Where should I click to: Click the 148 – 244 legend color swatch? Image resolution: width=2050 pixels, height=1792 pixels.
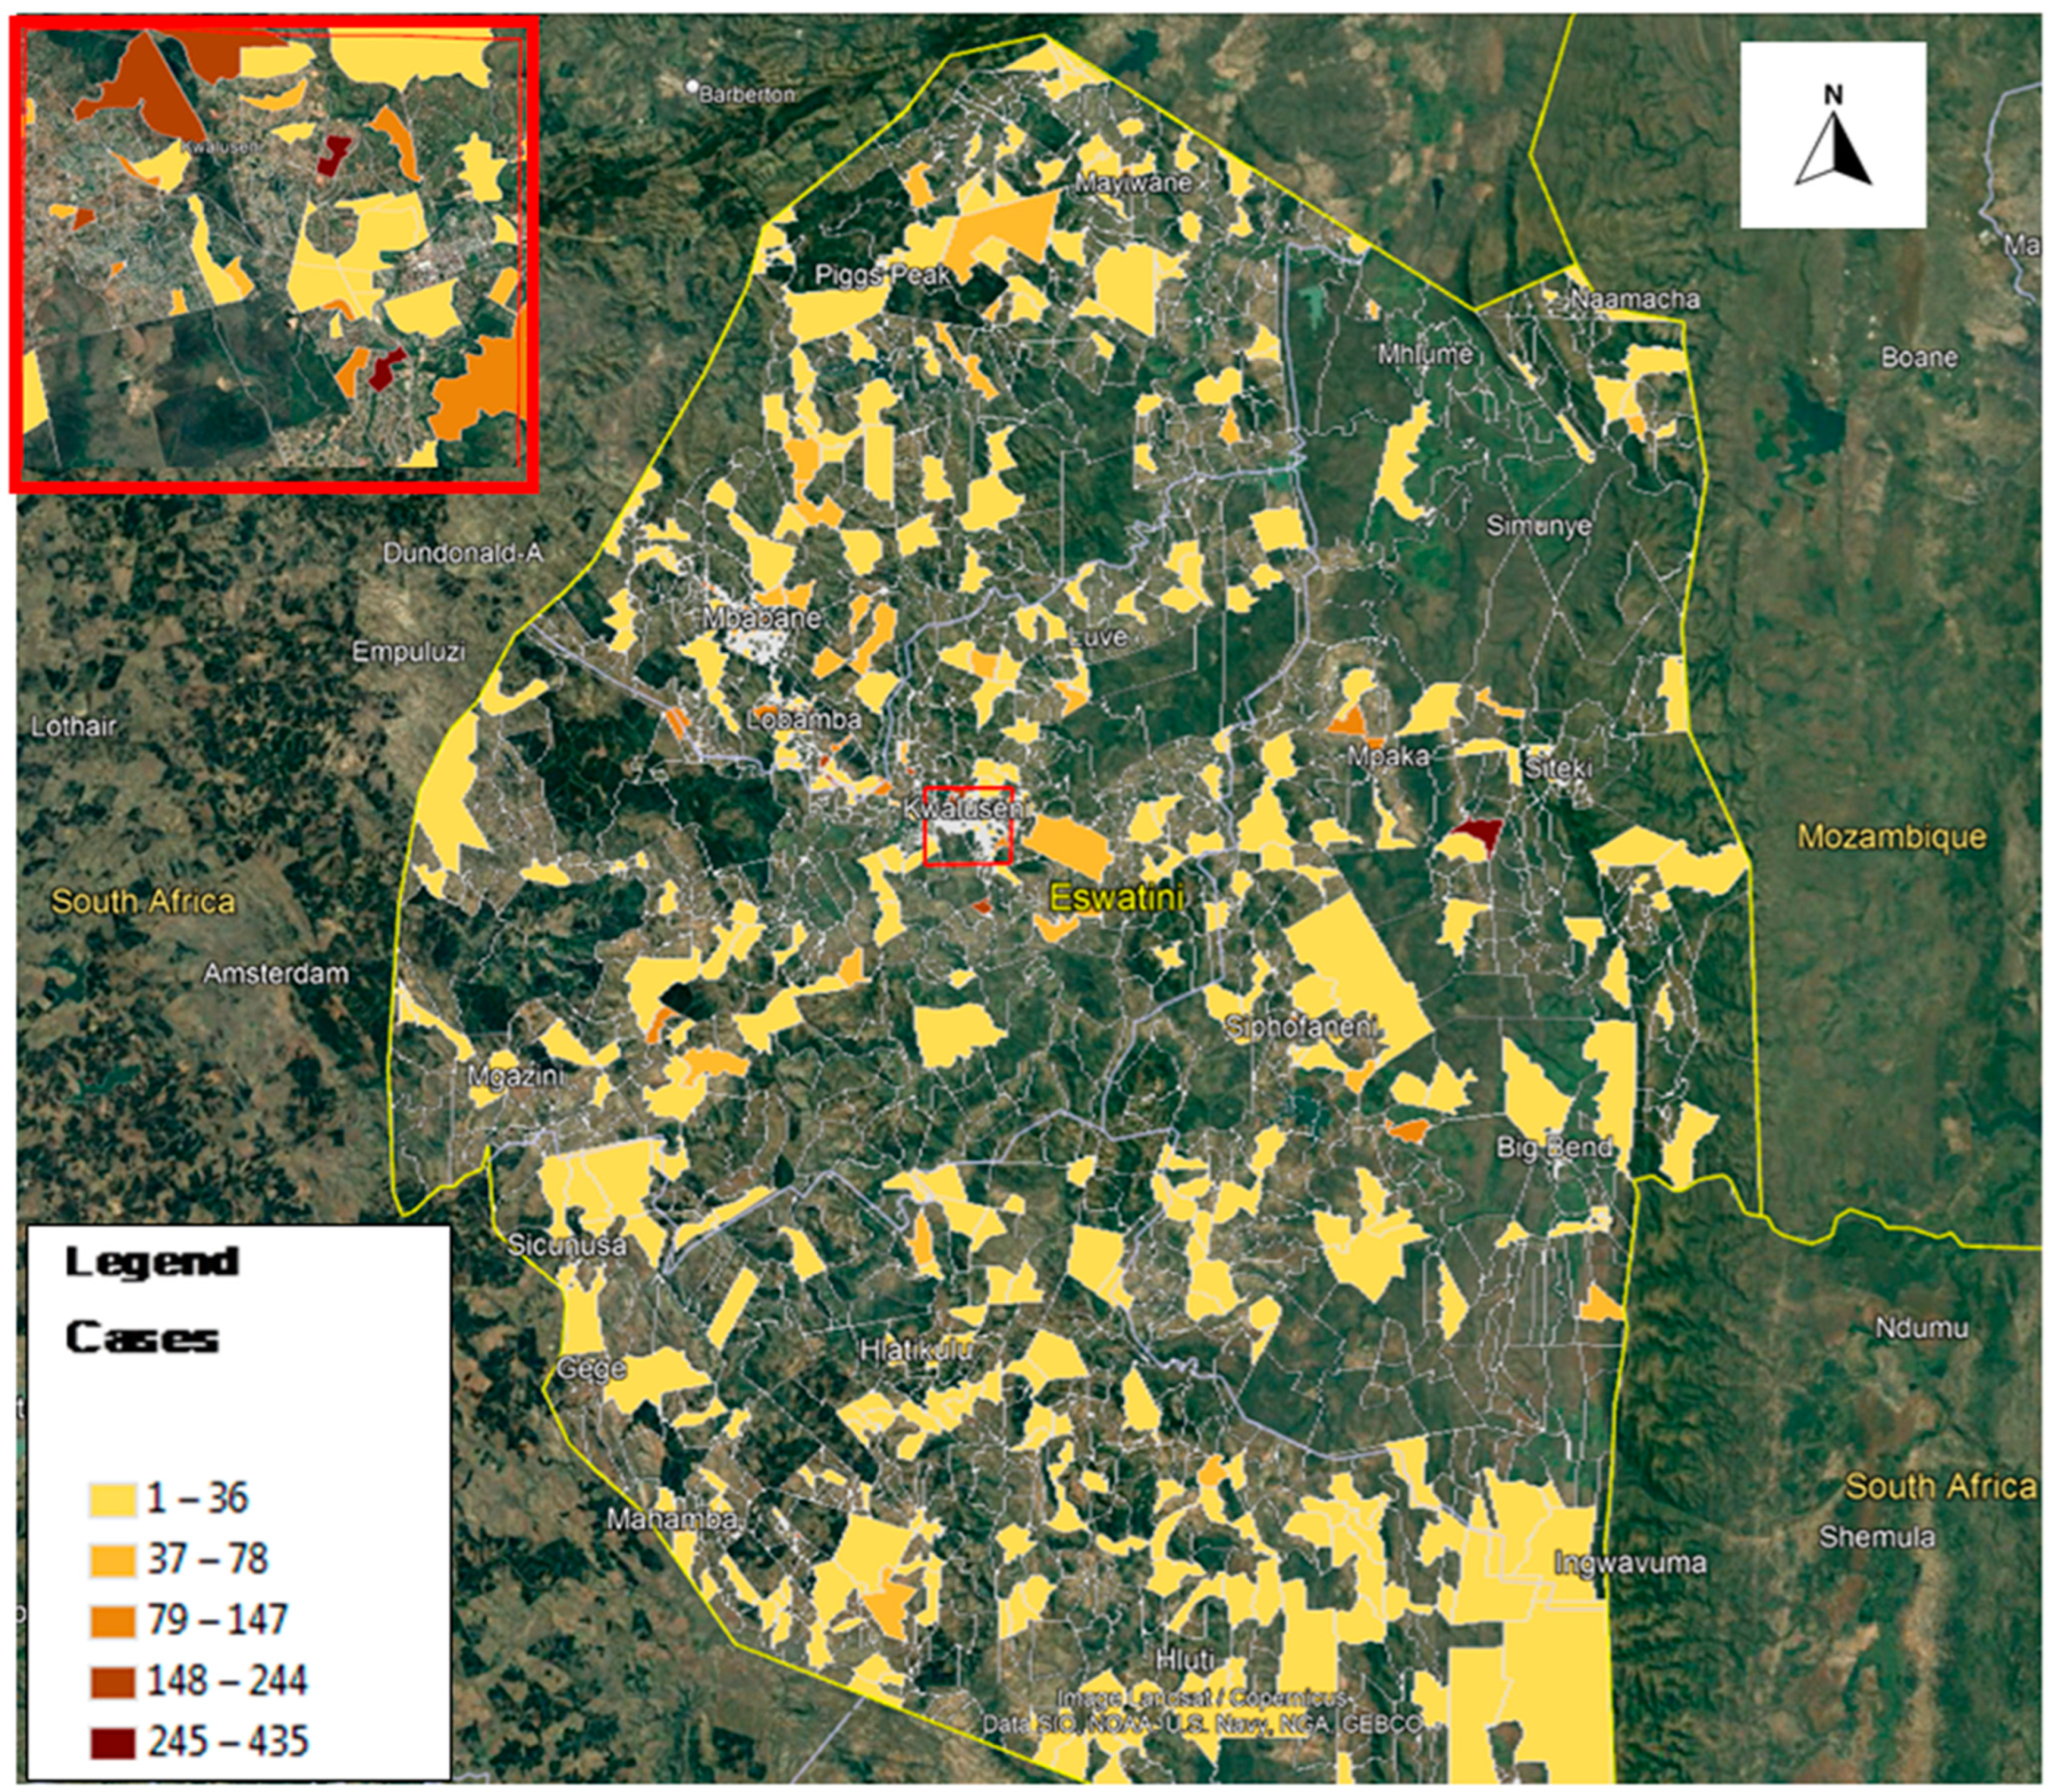coord(113,1680)
